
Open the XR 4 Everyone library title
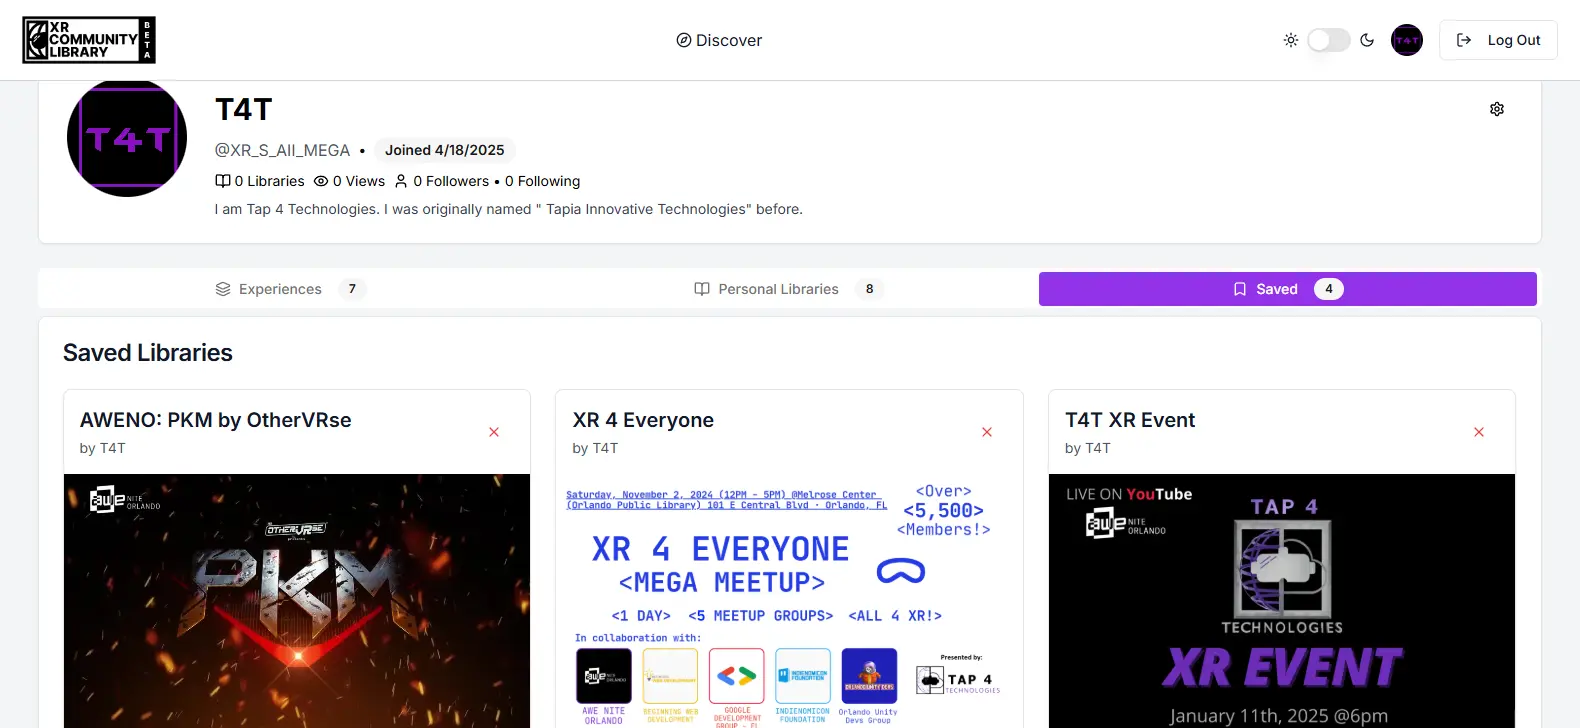(643, 420)
